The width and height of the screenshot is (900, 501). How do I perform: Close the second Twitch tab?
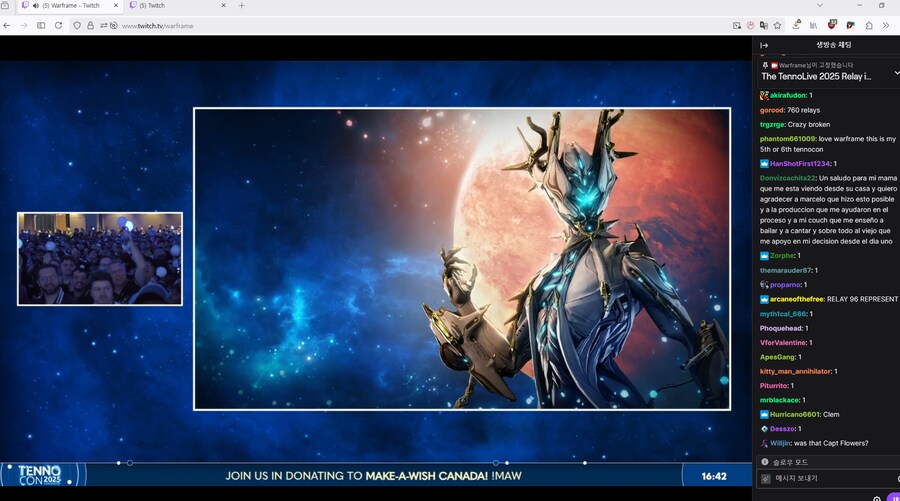point(223,6)
